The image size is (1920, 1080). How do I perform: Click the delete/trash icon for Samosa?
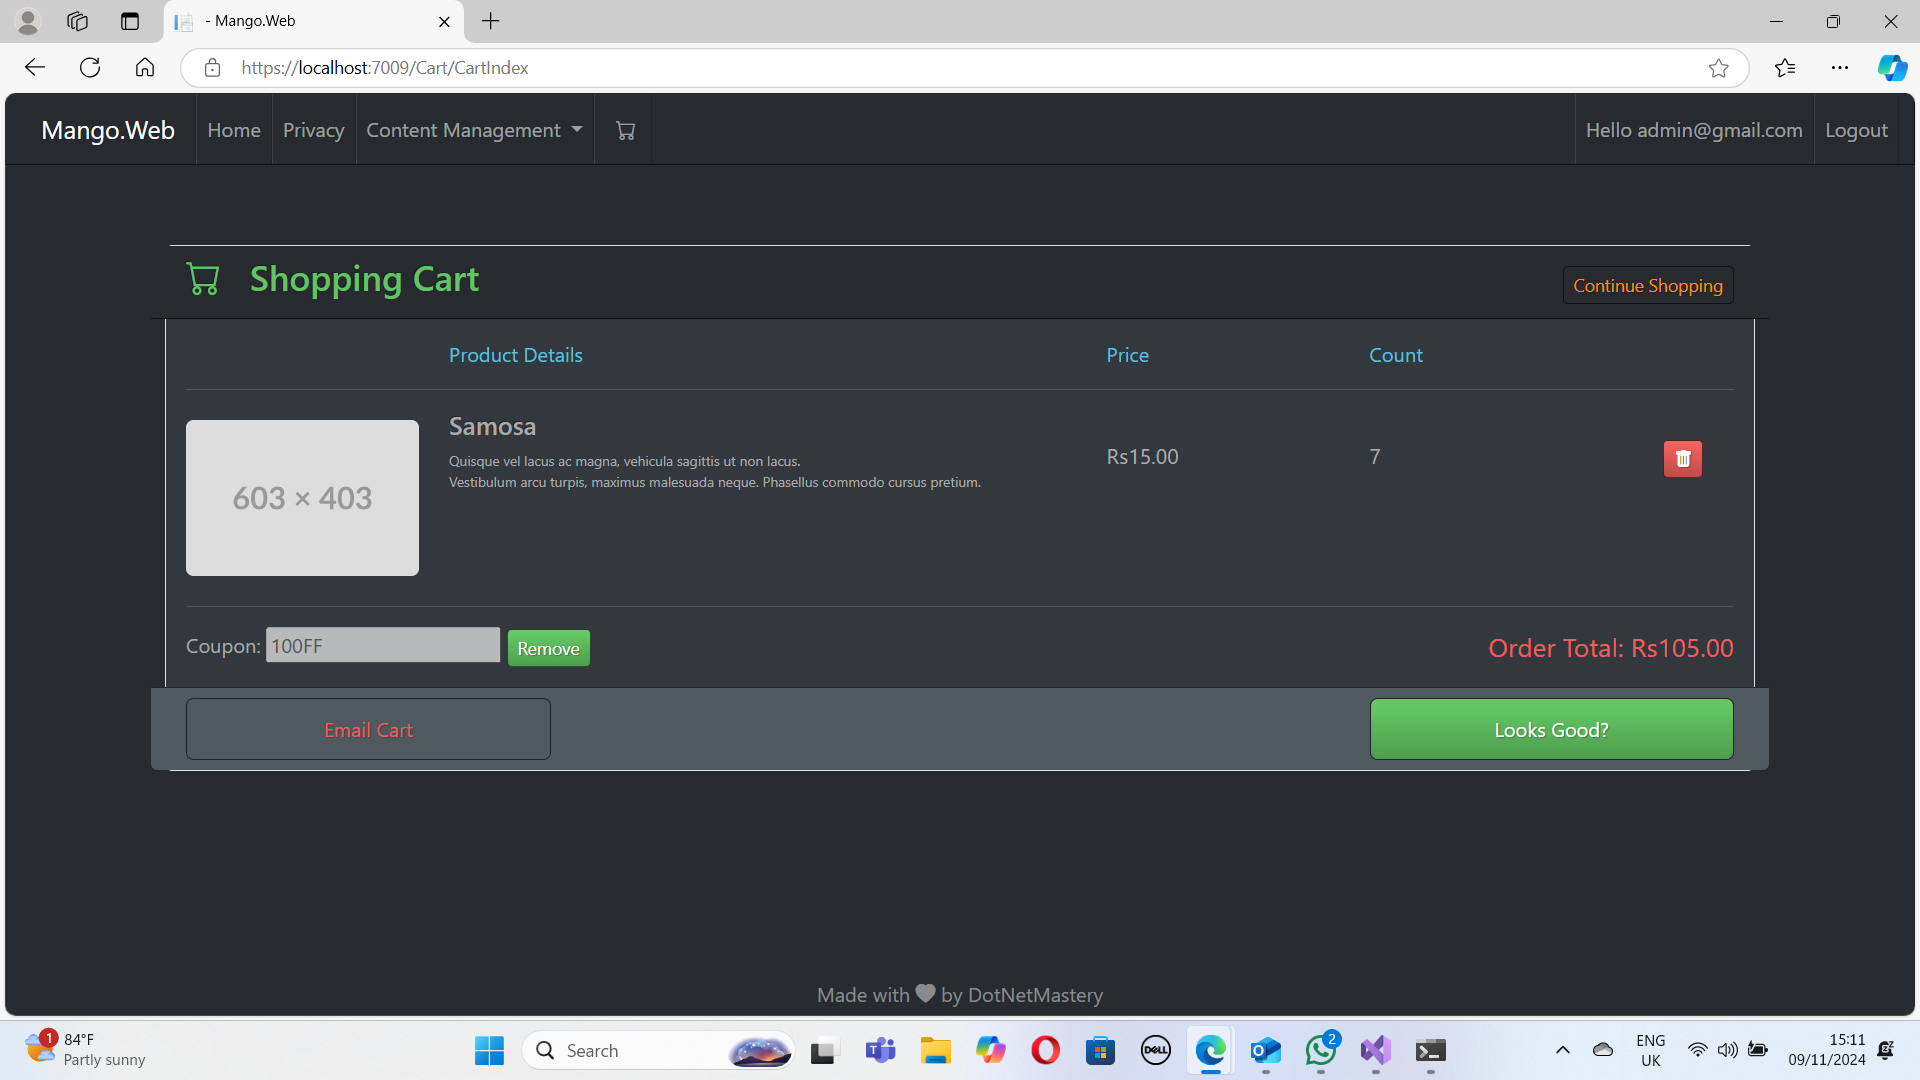1683,459
